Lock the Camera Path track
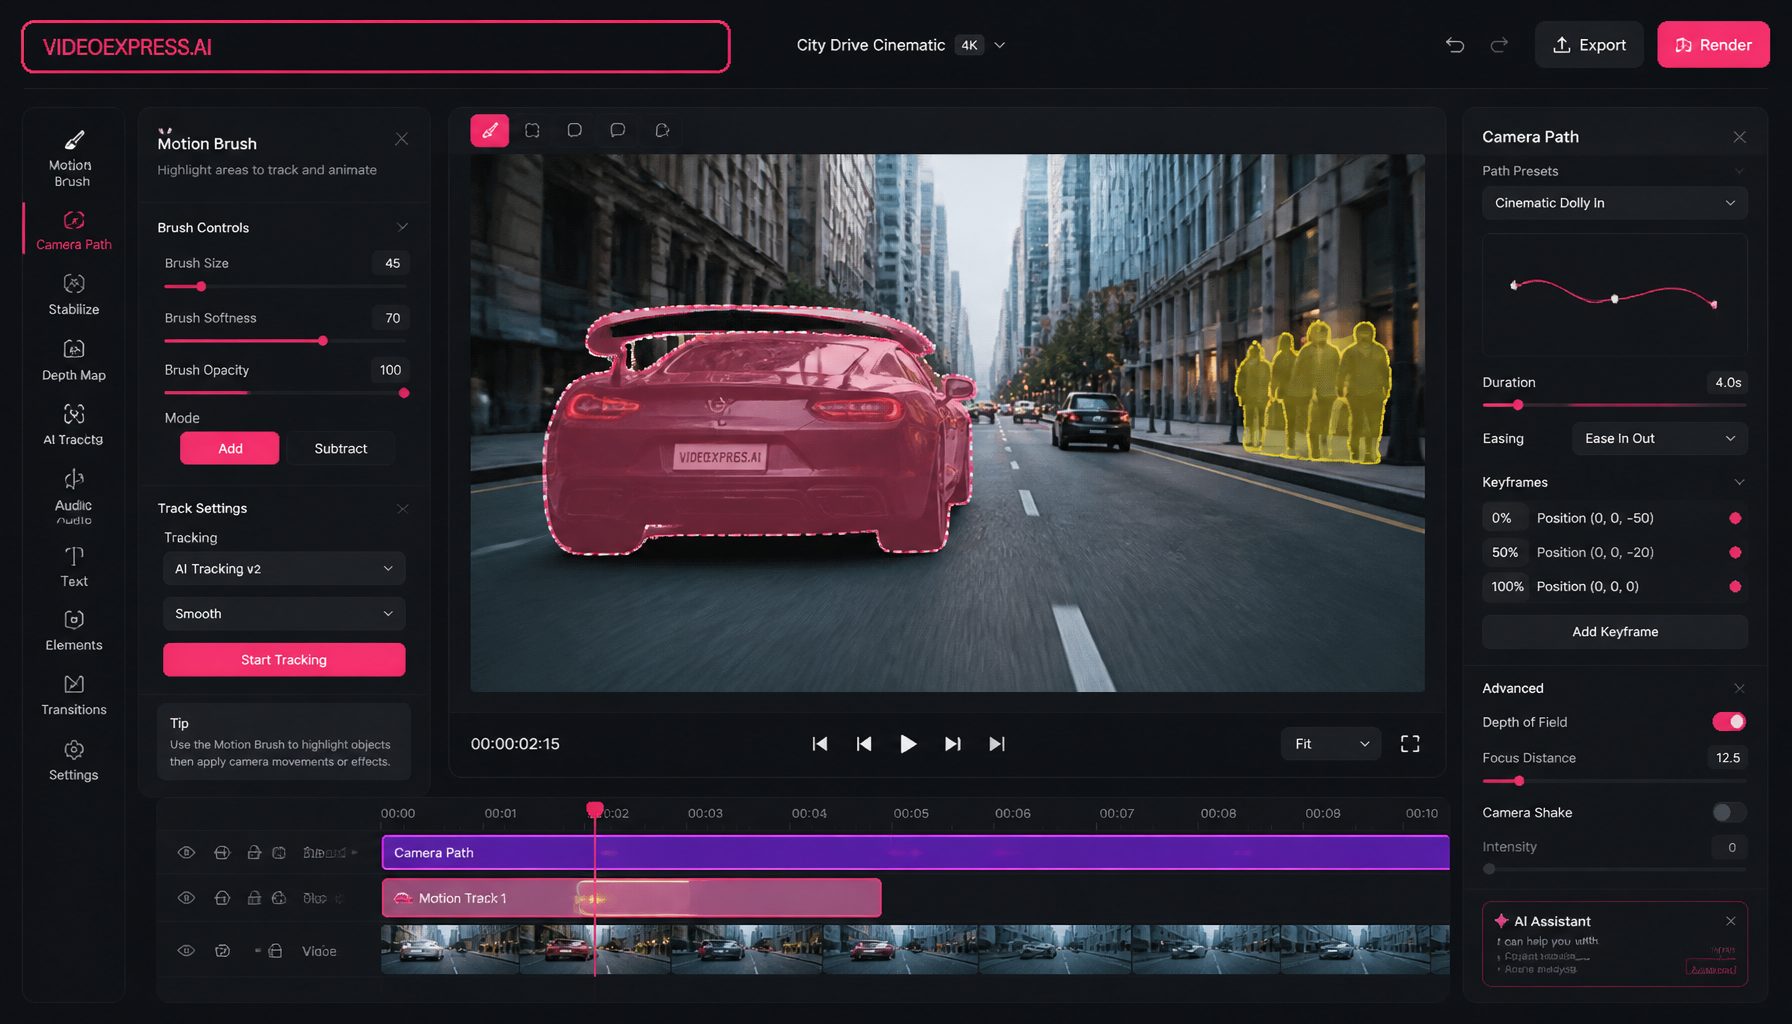The height and width of the screenshot is (1024, 1792). pos(254,853)
